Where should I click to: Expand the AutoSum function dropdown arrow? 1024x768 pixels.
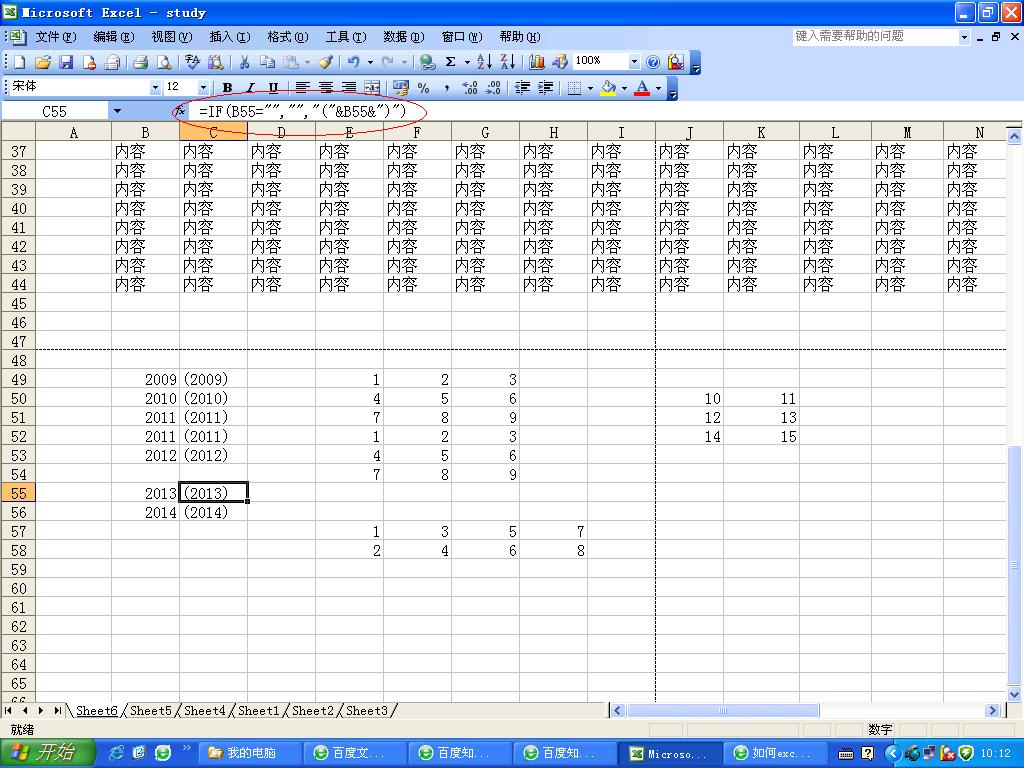coord(467,62)
